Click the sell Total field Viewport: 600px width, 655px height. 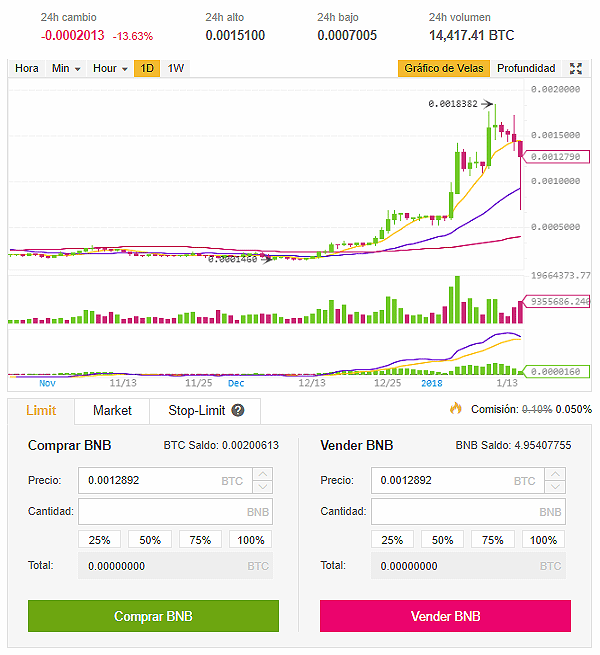(468, 566)
